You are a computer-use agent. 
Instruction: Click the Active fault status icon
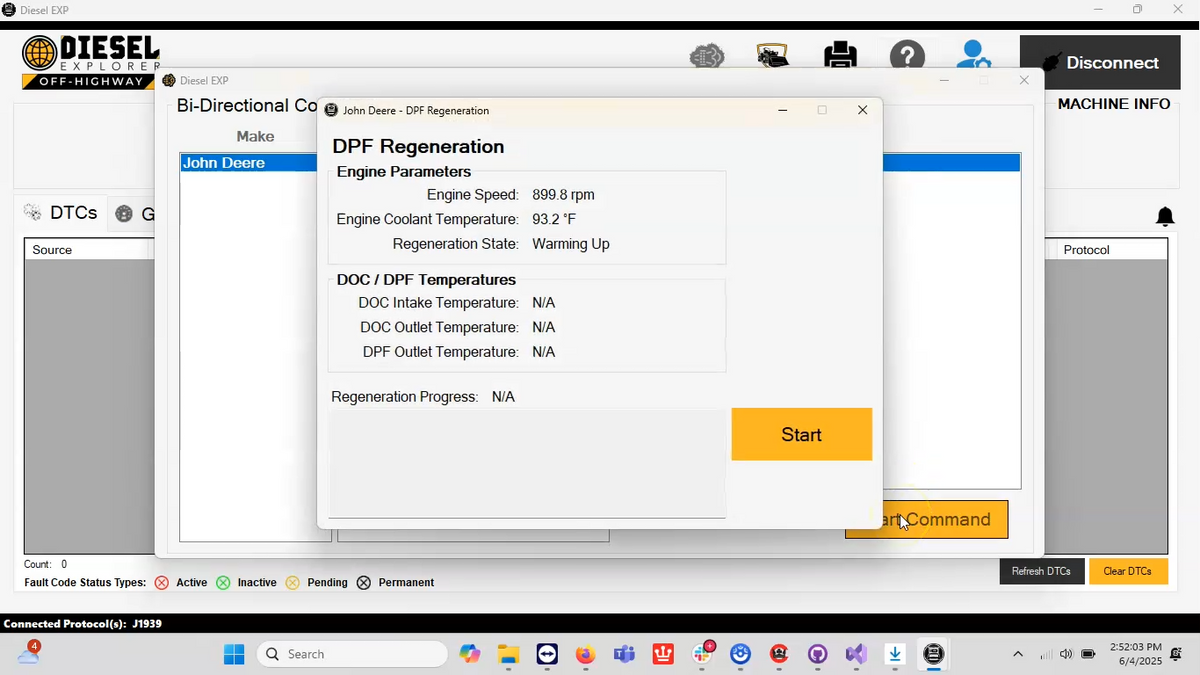(x=162, y=582)
